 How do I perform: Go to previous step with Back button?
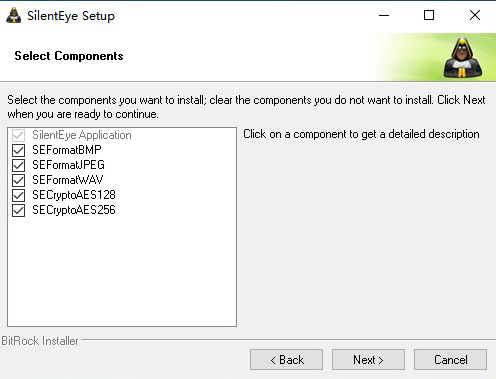286,360
